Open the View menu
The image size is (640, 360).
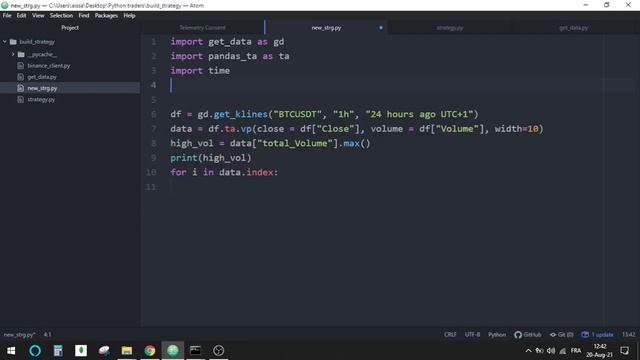38,16
